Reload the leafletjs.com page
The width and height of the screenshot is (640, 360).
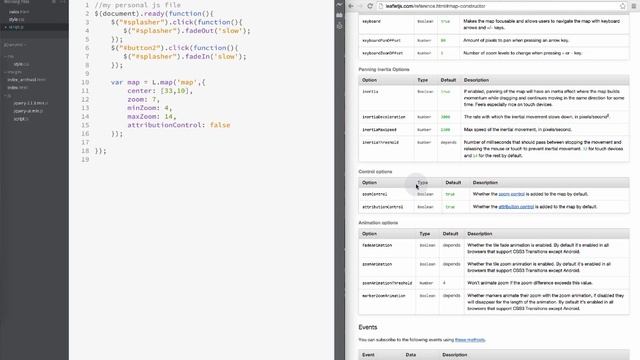pyautogui.click(x=370, y=6)
